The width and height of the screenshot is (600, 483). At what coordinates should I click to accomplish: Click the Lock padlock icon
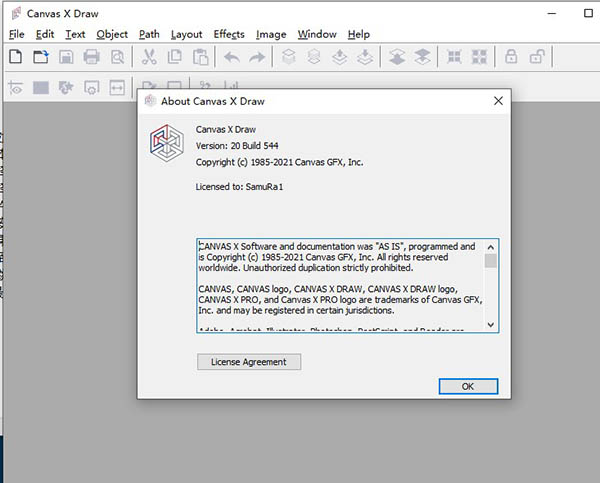coord(511,56)
